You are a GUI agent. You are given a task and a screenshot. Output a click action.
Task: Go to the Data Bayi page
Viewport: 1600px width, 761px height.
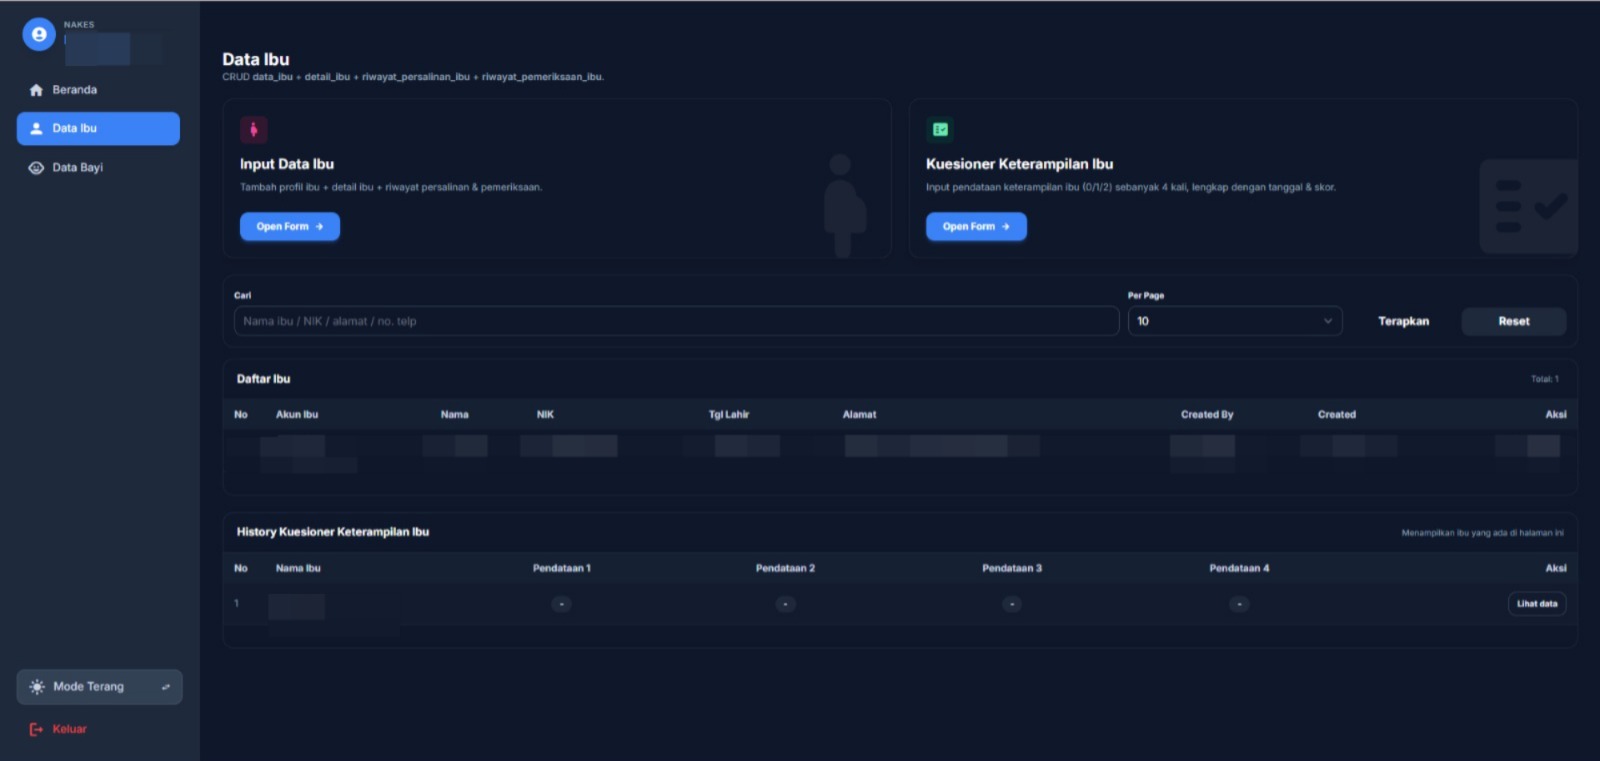pyautogui.click(x=78, y=168)
